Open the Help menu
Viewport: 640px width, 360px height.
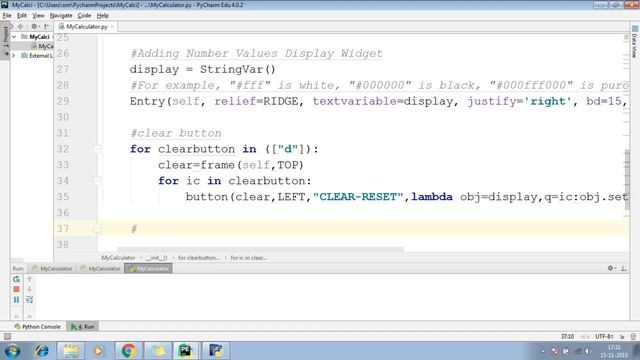tap(102, 16)
